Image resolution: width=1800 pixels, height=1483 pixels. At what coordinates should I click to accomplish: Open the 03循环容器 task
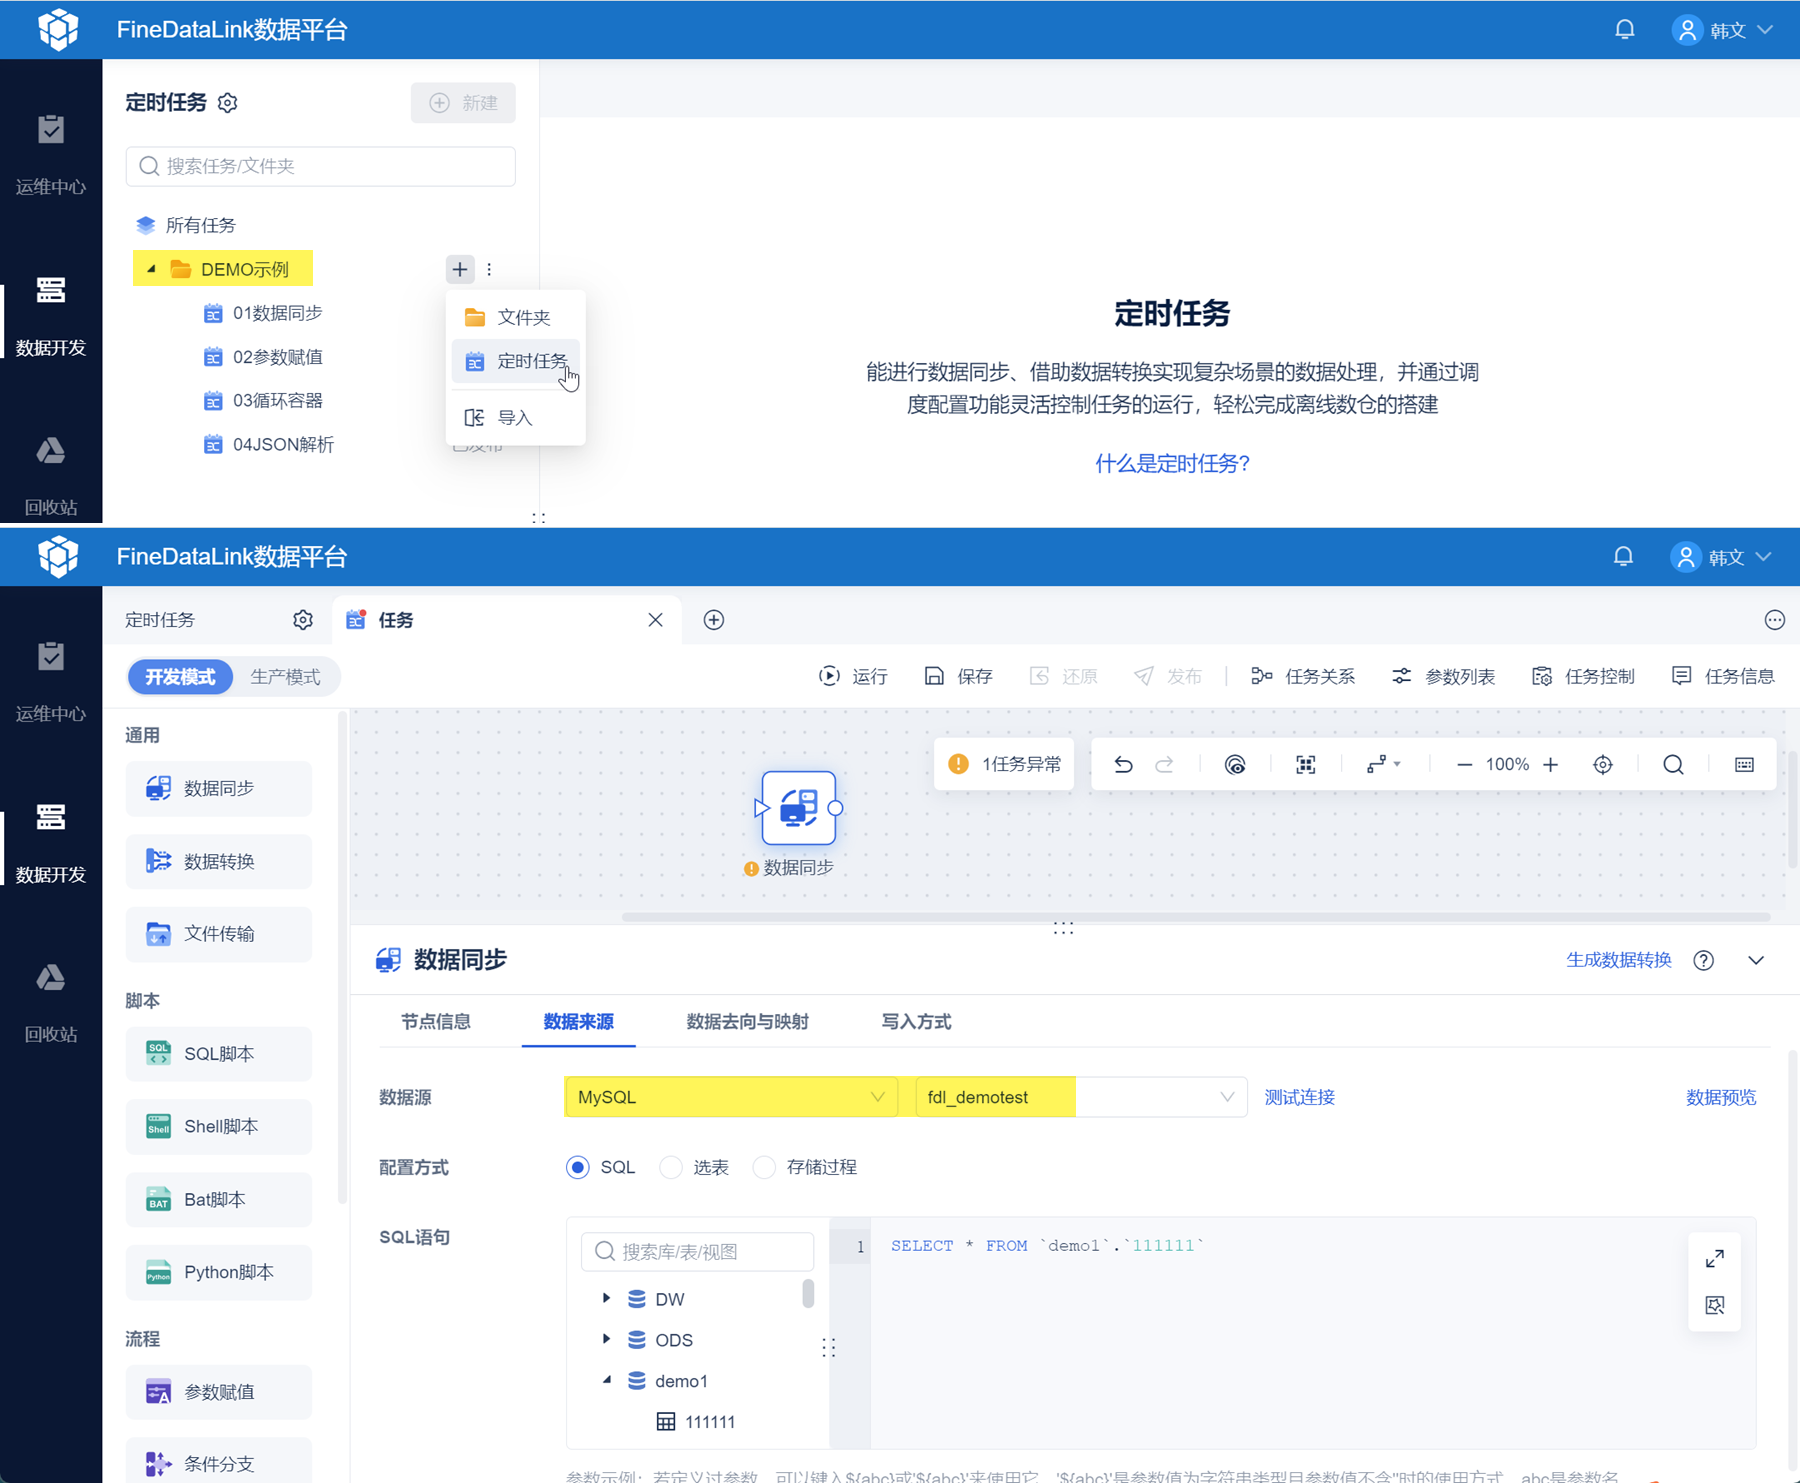click(x=263, y=401)
